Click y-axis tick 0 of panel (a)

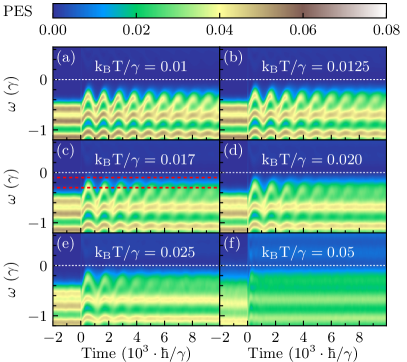coord(43,80)
